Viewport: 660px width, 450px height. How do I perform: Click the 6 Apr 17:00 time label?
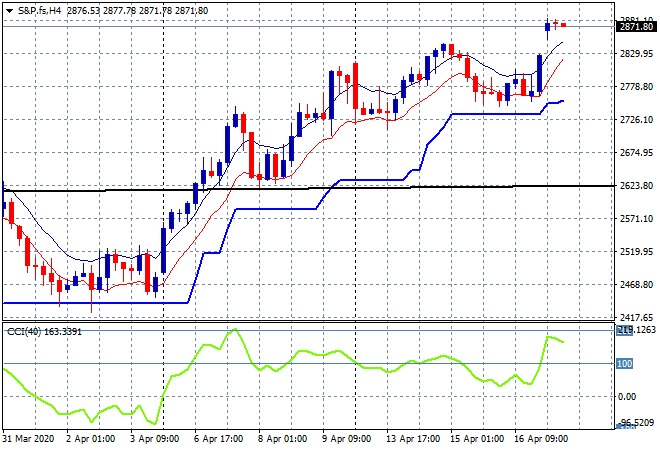[x=218, y=439]
